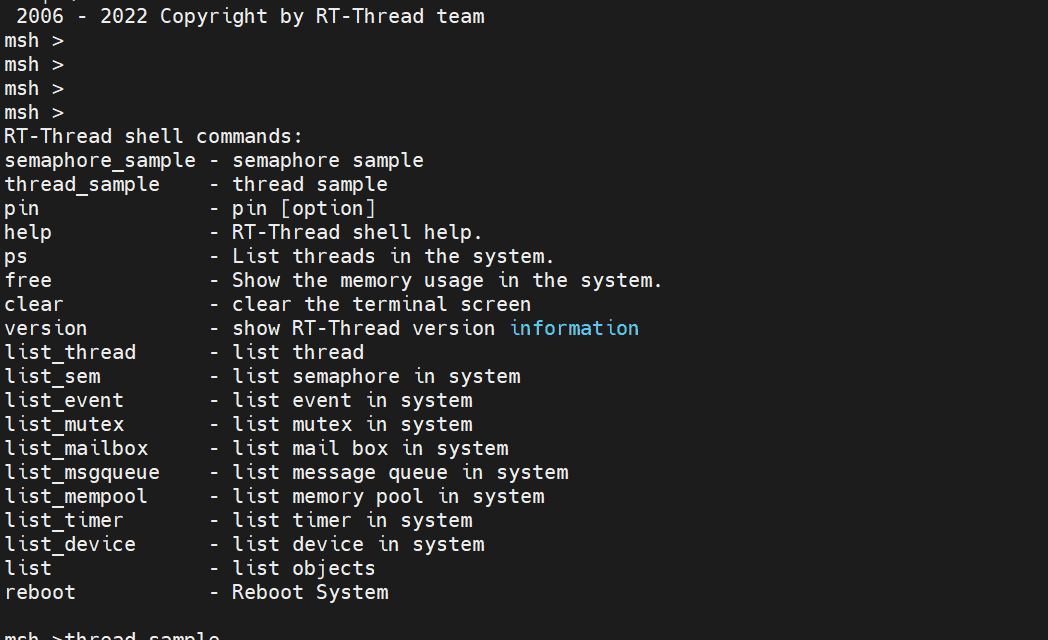Image resolution: width=1048 pixels, height=640 pixels.
Task: Click the list_sem command name
Action: [52, 376]
